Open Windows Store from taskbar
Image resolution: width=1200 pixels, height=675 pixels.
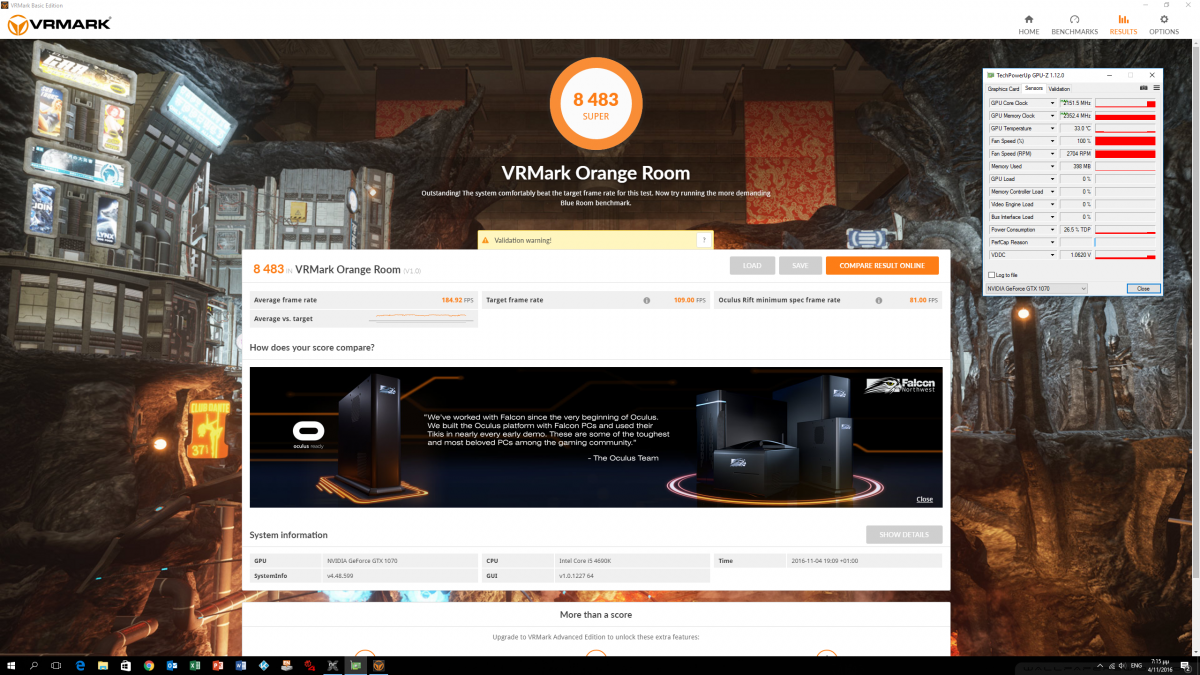(x=126, y=665)
